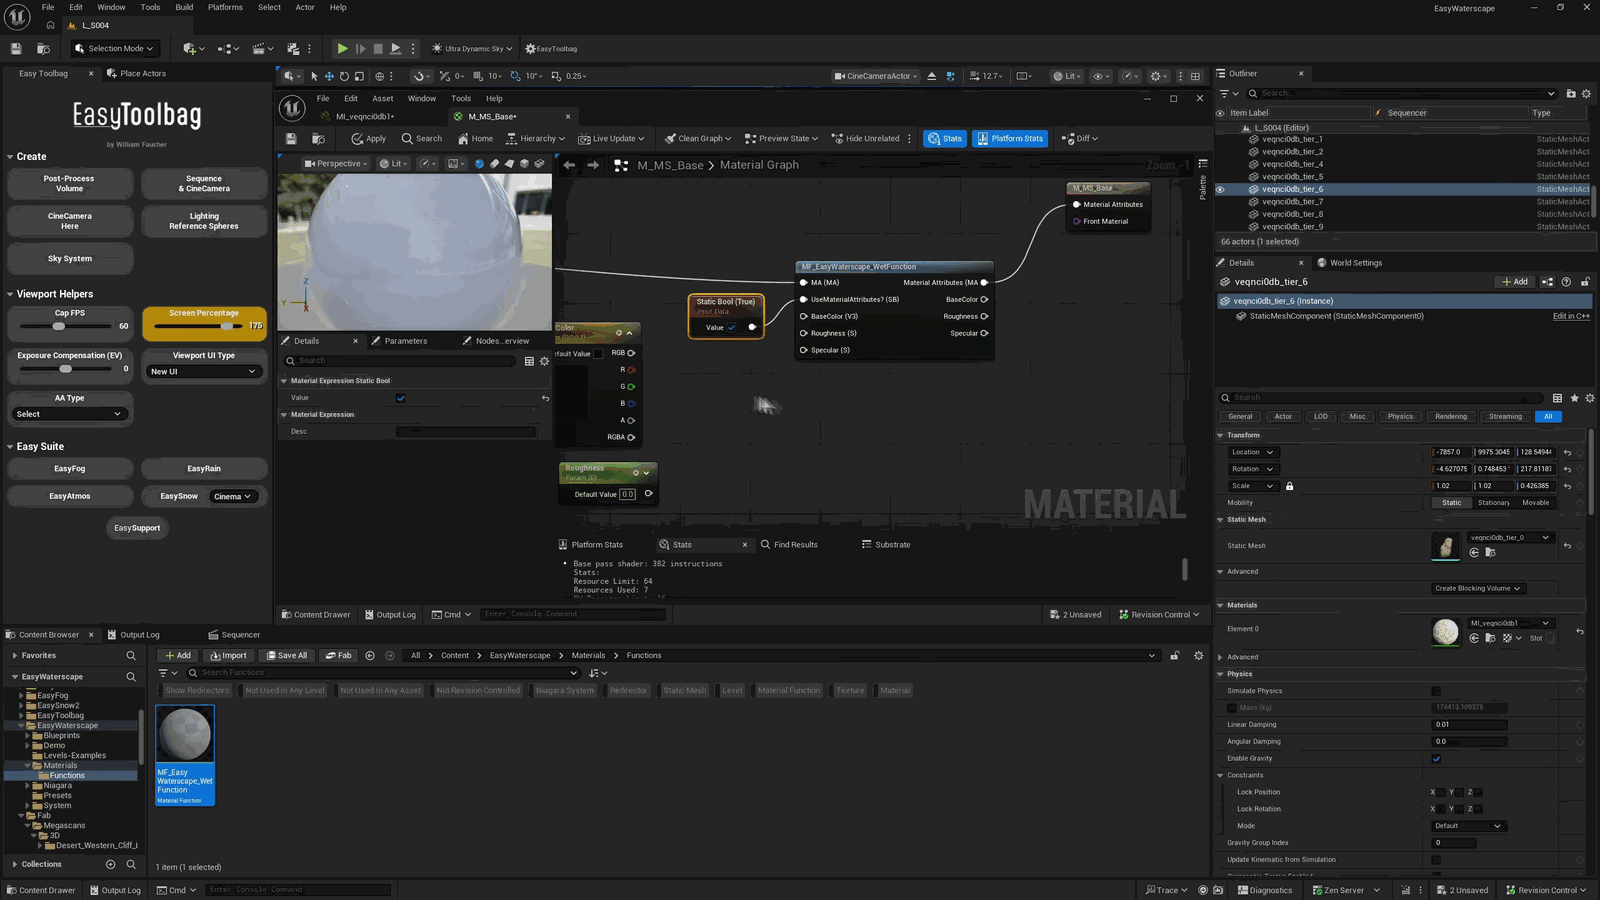This screenshot has width=1600, height=900.
Task: Click the EasyFog button
Action: [x=70, y=469]
